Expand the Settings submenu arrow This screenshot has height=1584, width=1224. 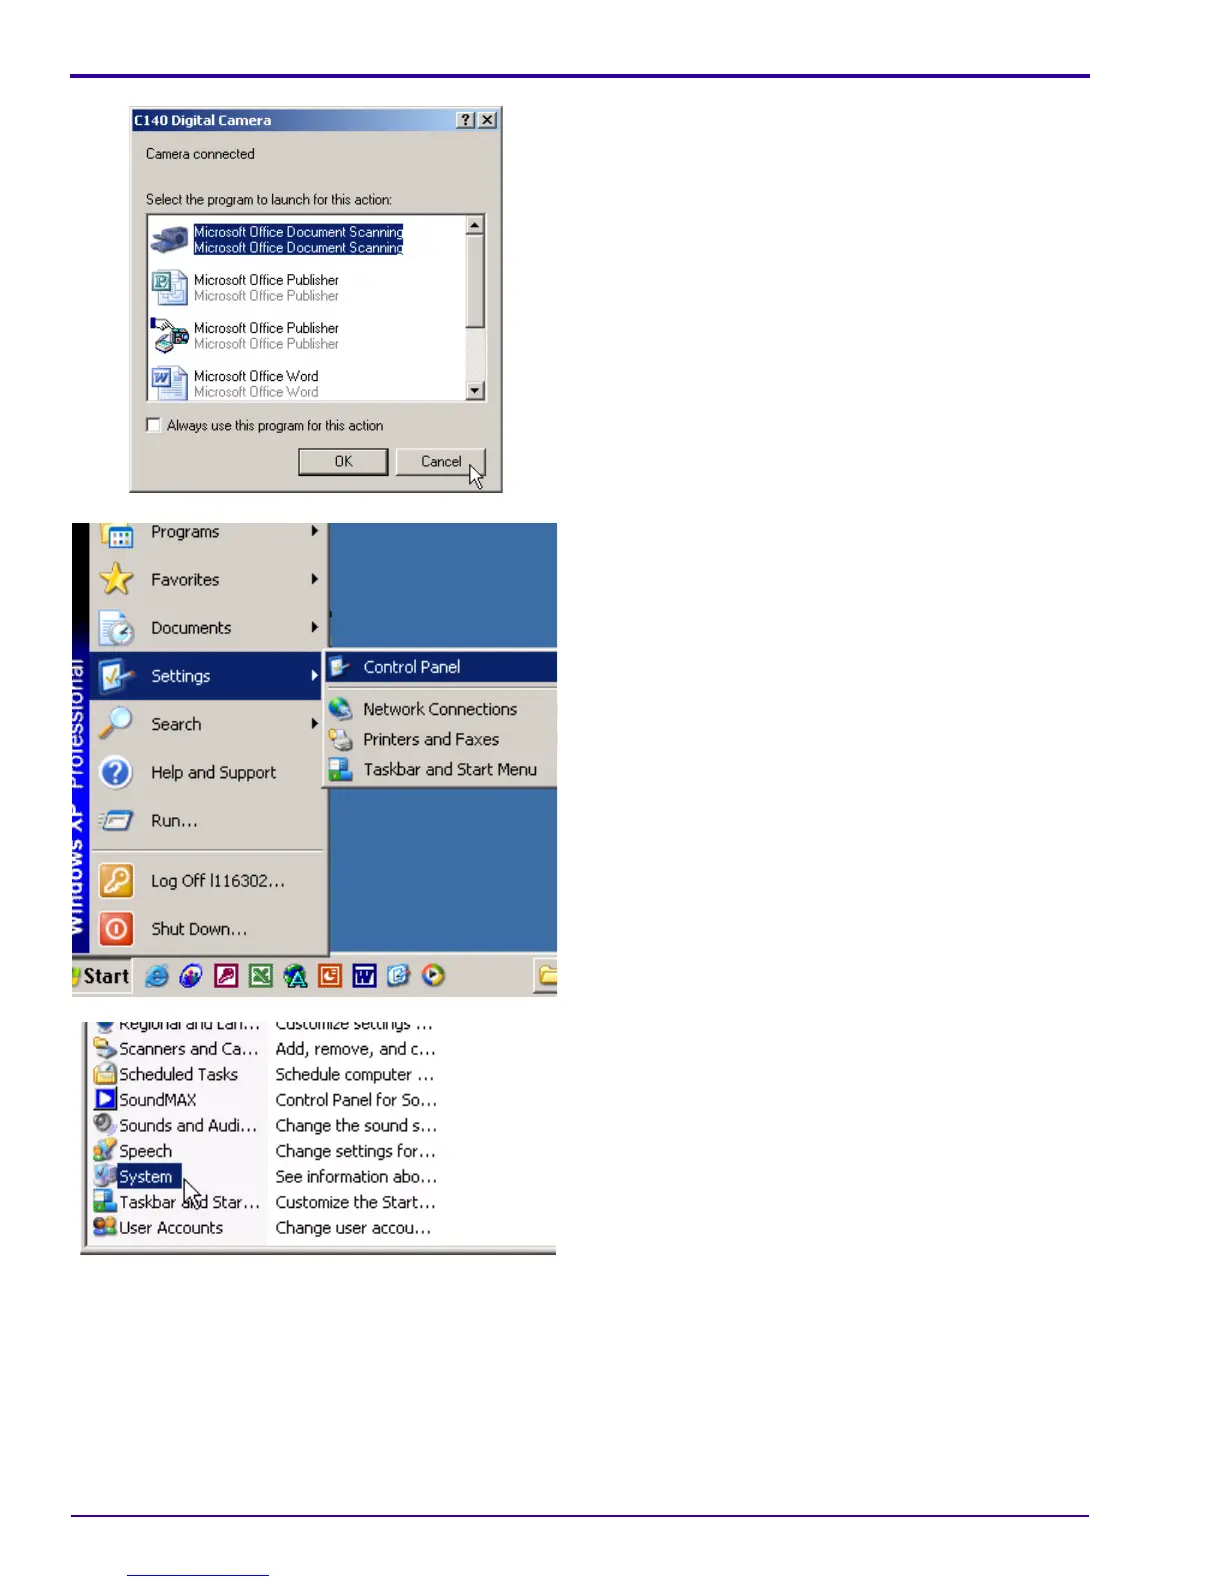(x=314, y=676)
